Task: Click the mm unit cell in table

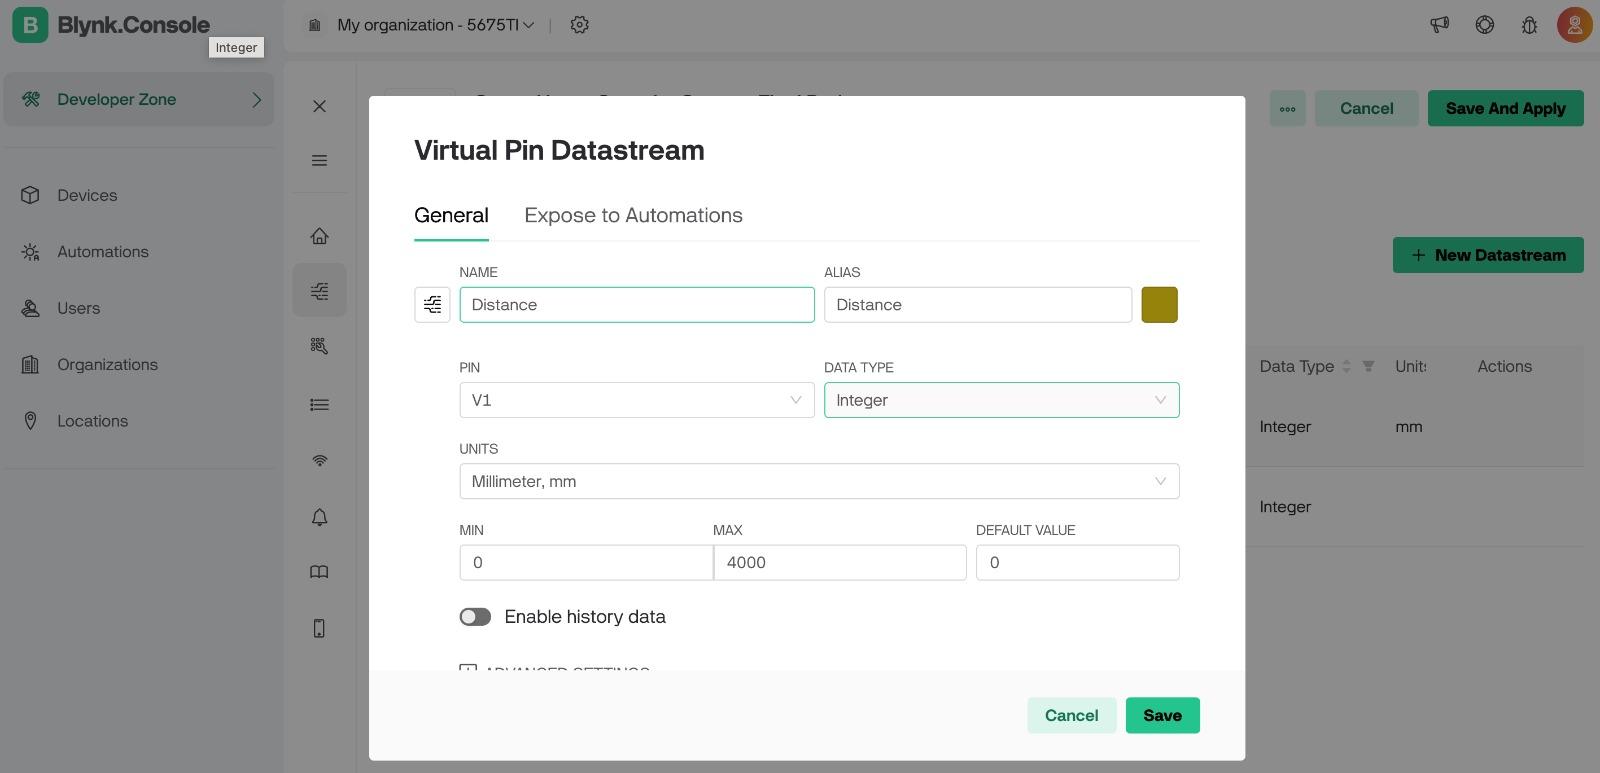Action: [1408, 427]
